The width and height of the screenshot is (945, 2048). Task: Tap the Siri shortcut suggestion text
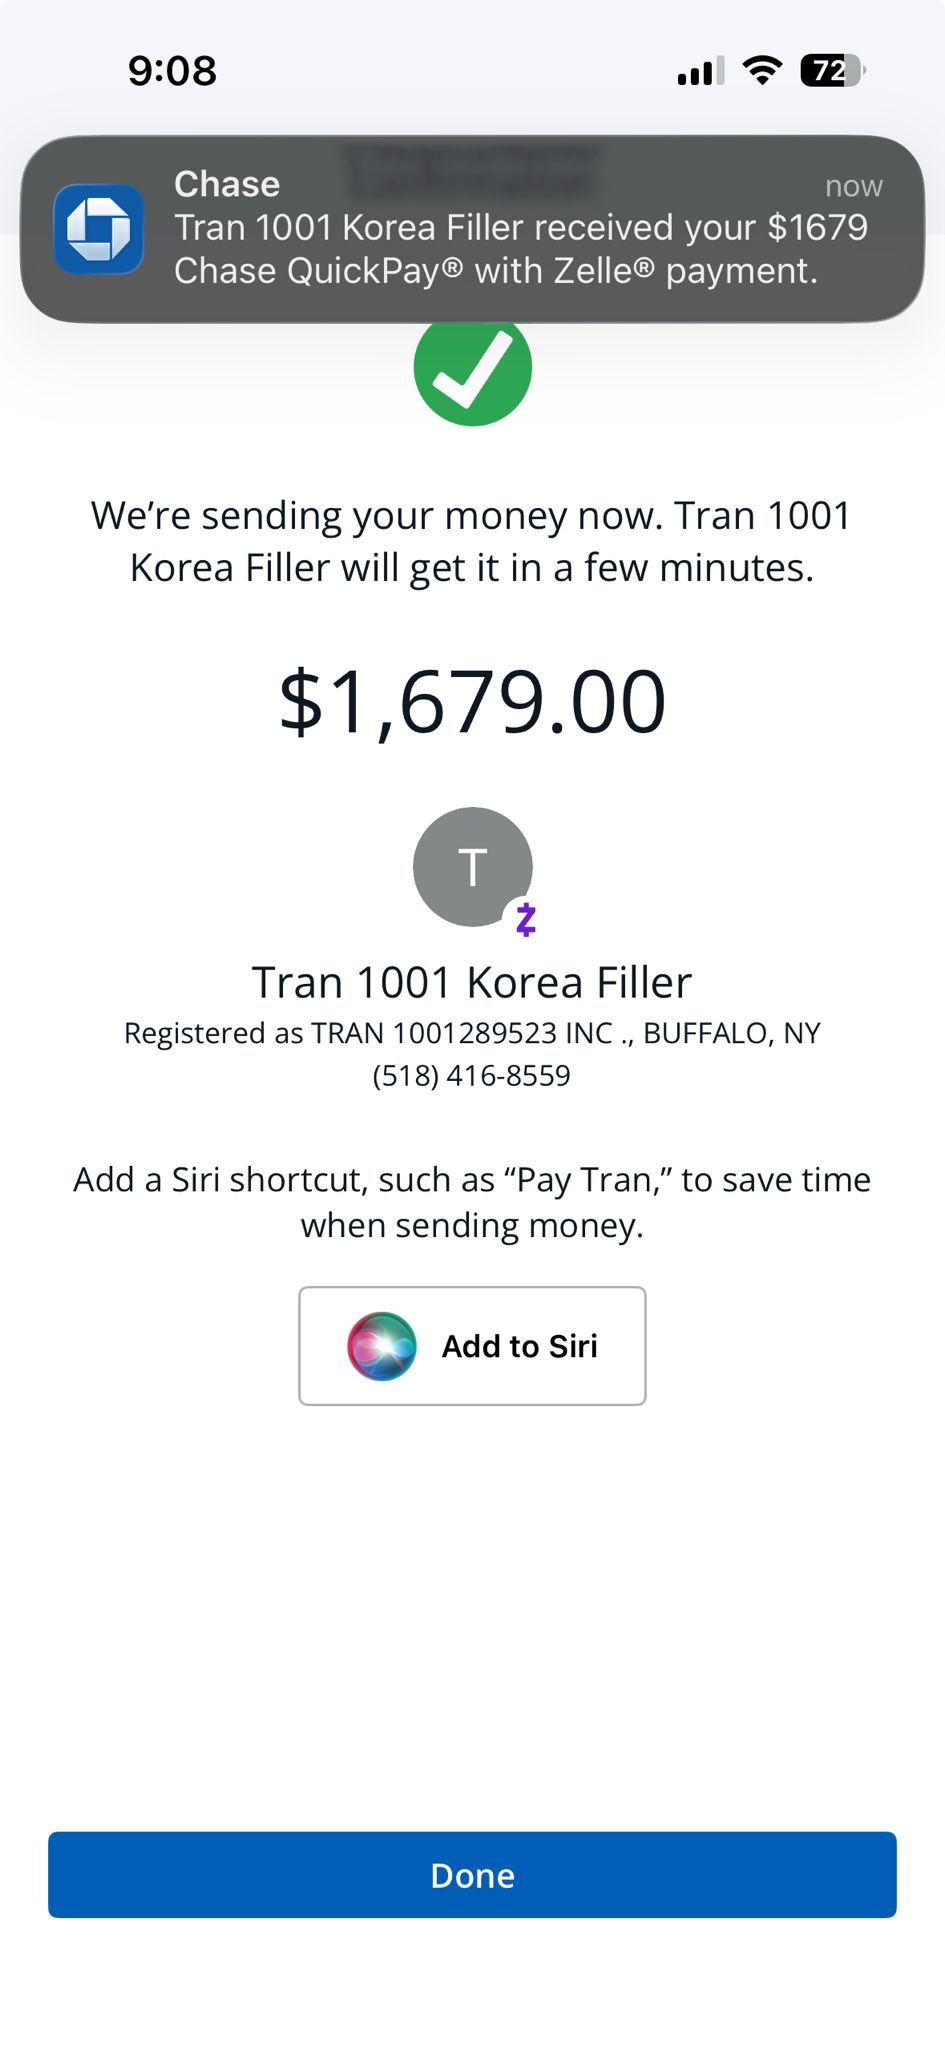[x=471, y=1202]
